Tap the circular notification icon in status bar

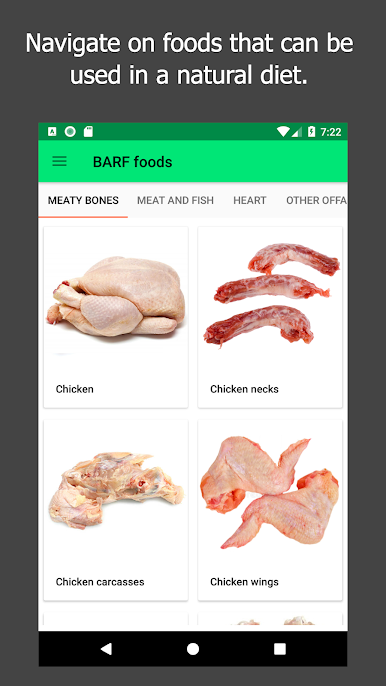click(x=70, y=131)
